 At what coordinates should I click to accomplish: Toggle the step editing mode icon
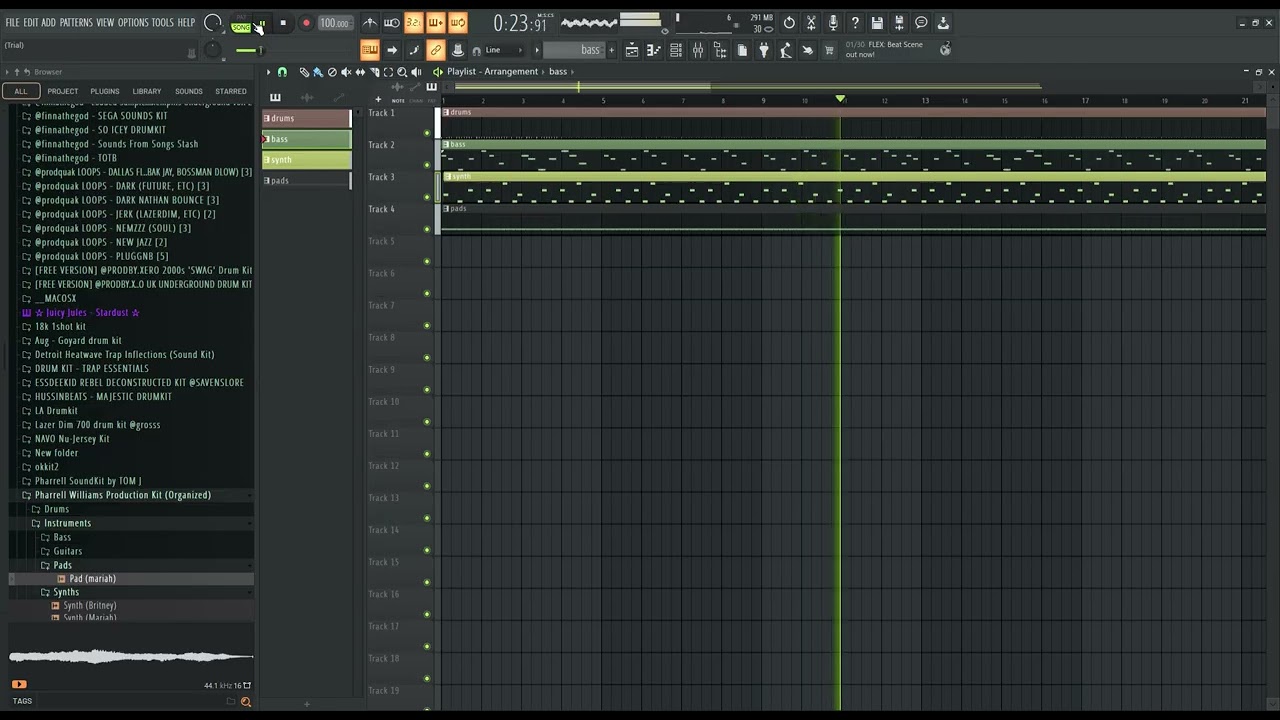414,50
